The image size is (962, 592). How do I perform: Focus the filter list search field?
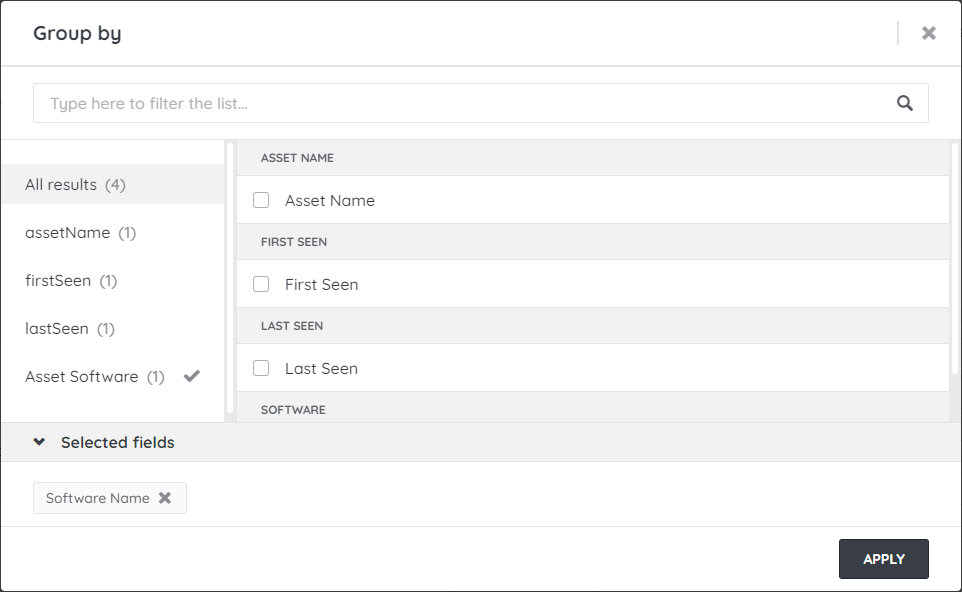pyautogui.click(x=460, y=103)
